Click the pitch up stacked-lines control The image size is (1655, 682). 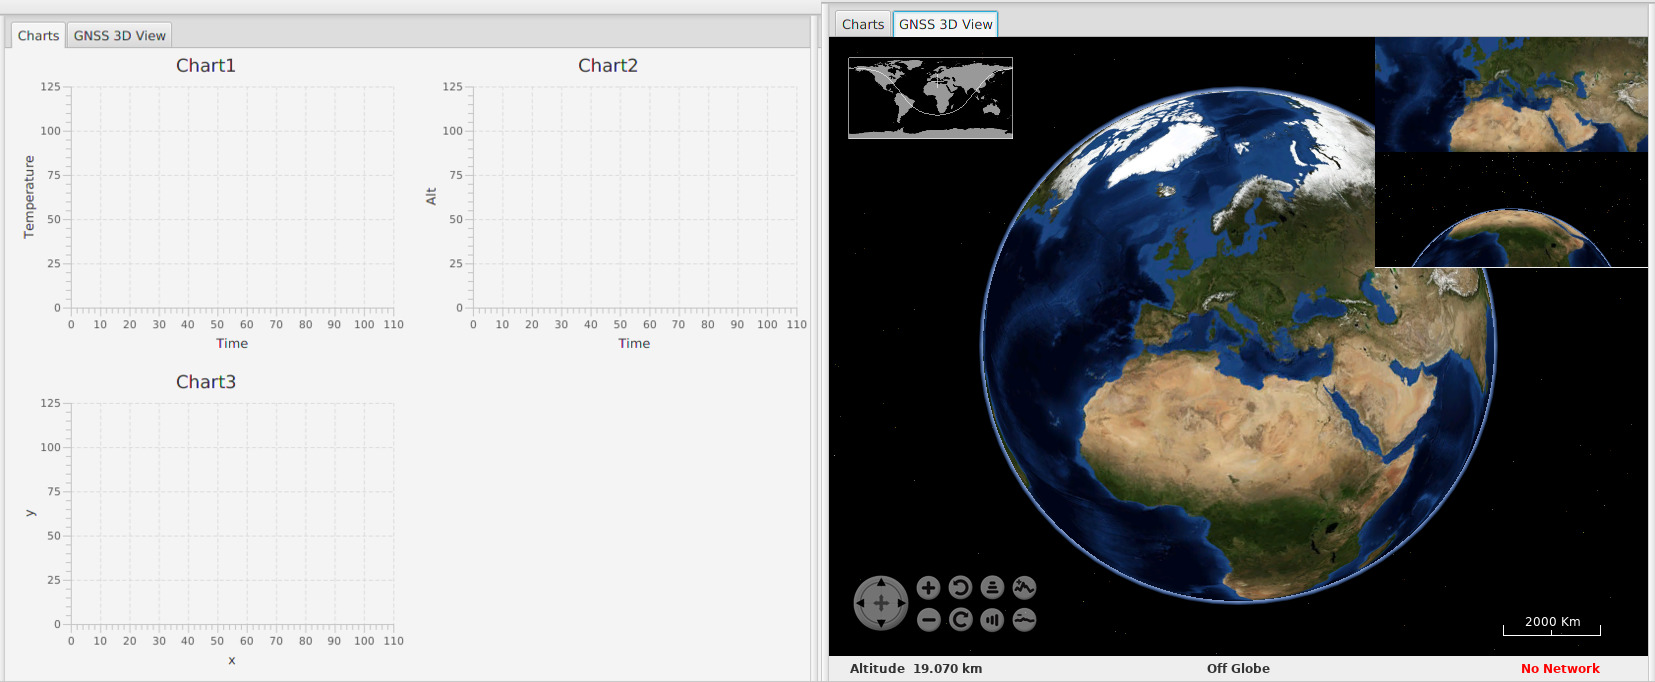click(x=992, y=588)
